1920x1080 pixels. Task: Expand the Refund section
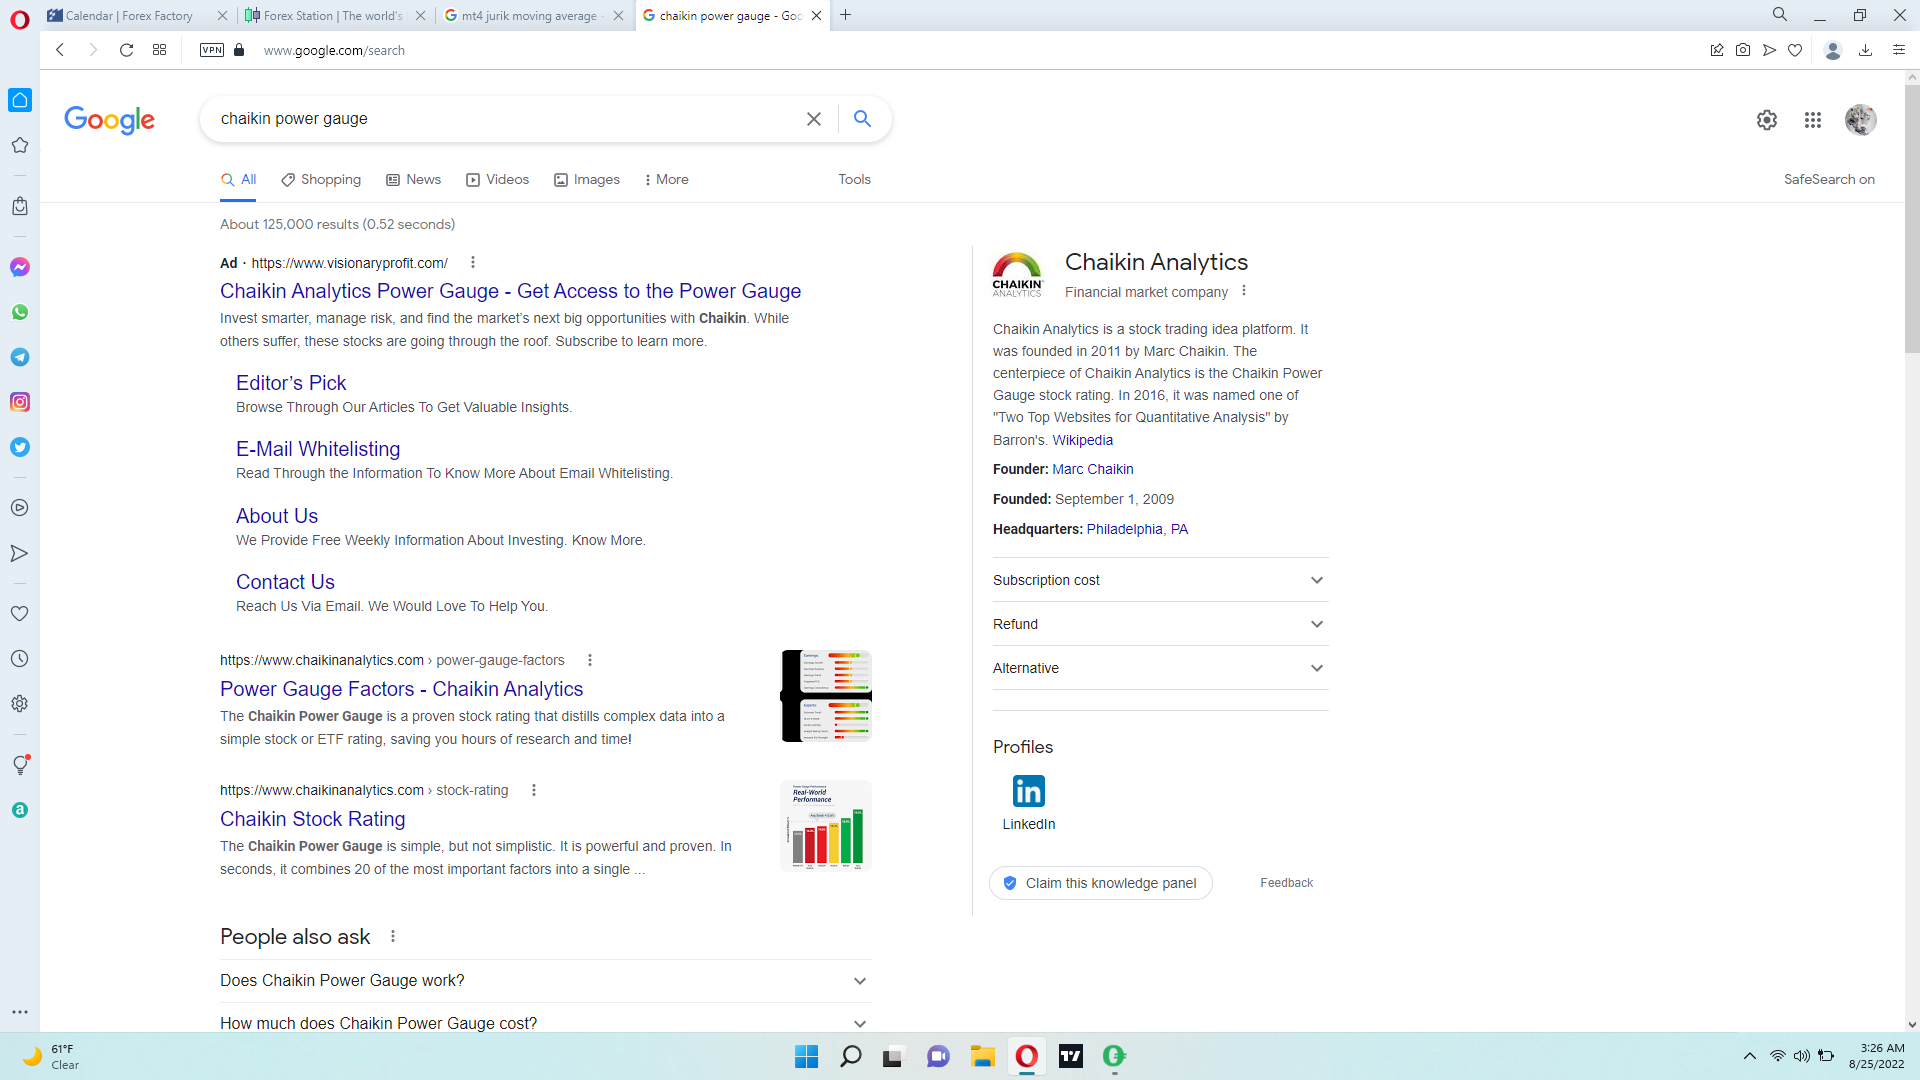pyautogui.click(x=1160, y=624)
